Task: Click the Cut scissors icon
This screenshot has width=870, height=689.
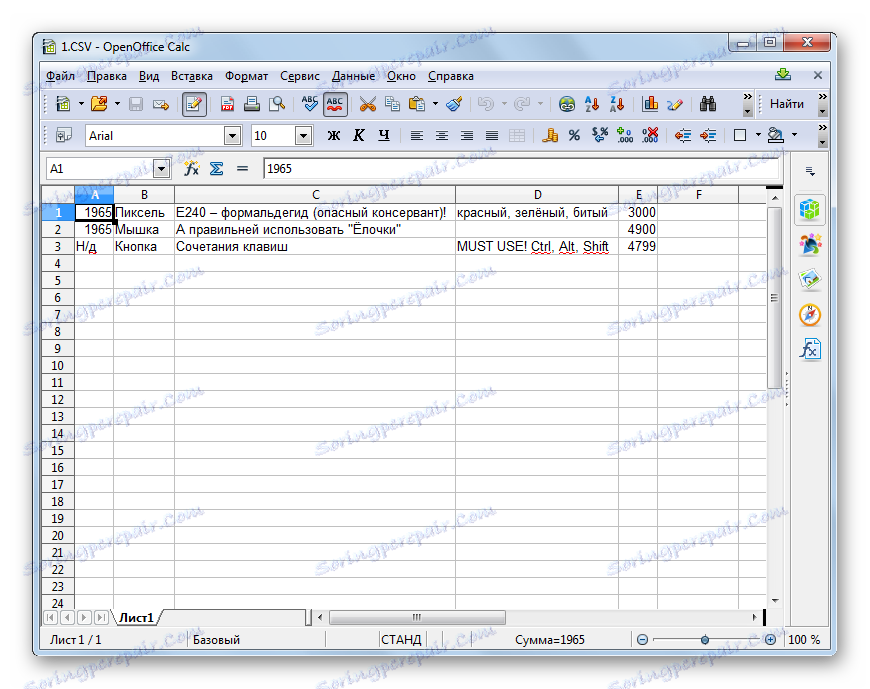Action: click(x=367, y=104)
